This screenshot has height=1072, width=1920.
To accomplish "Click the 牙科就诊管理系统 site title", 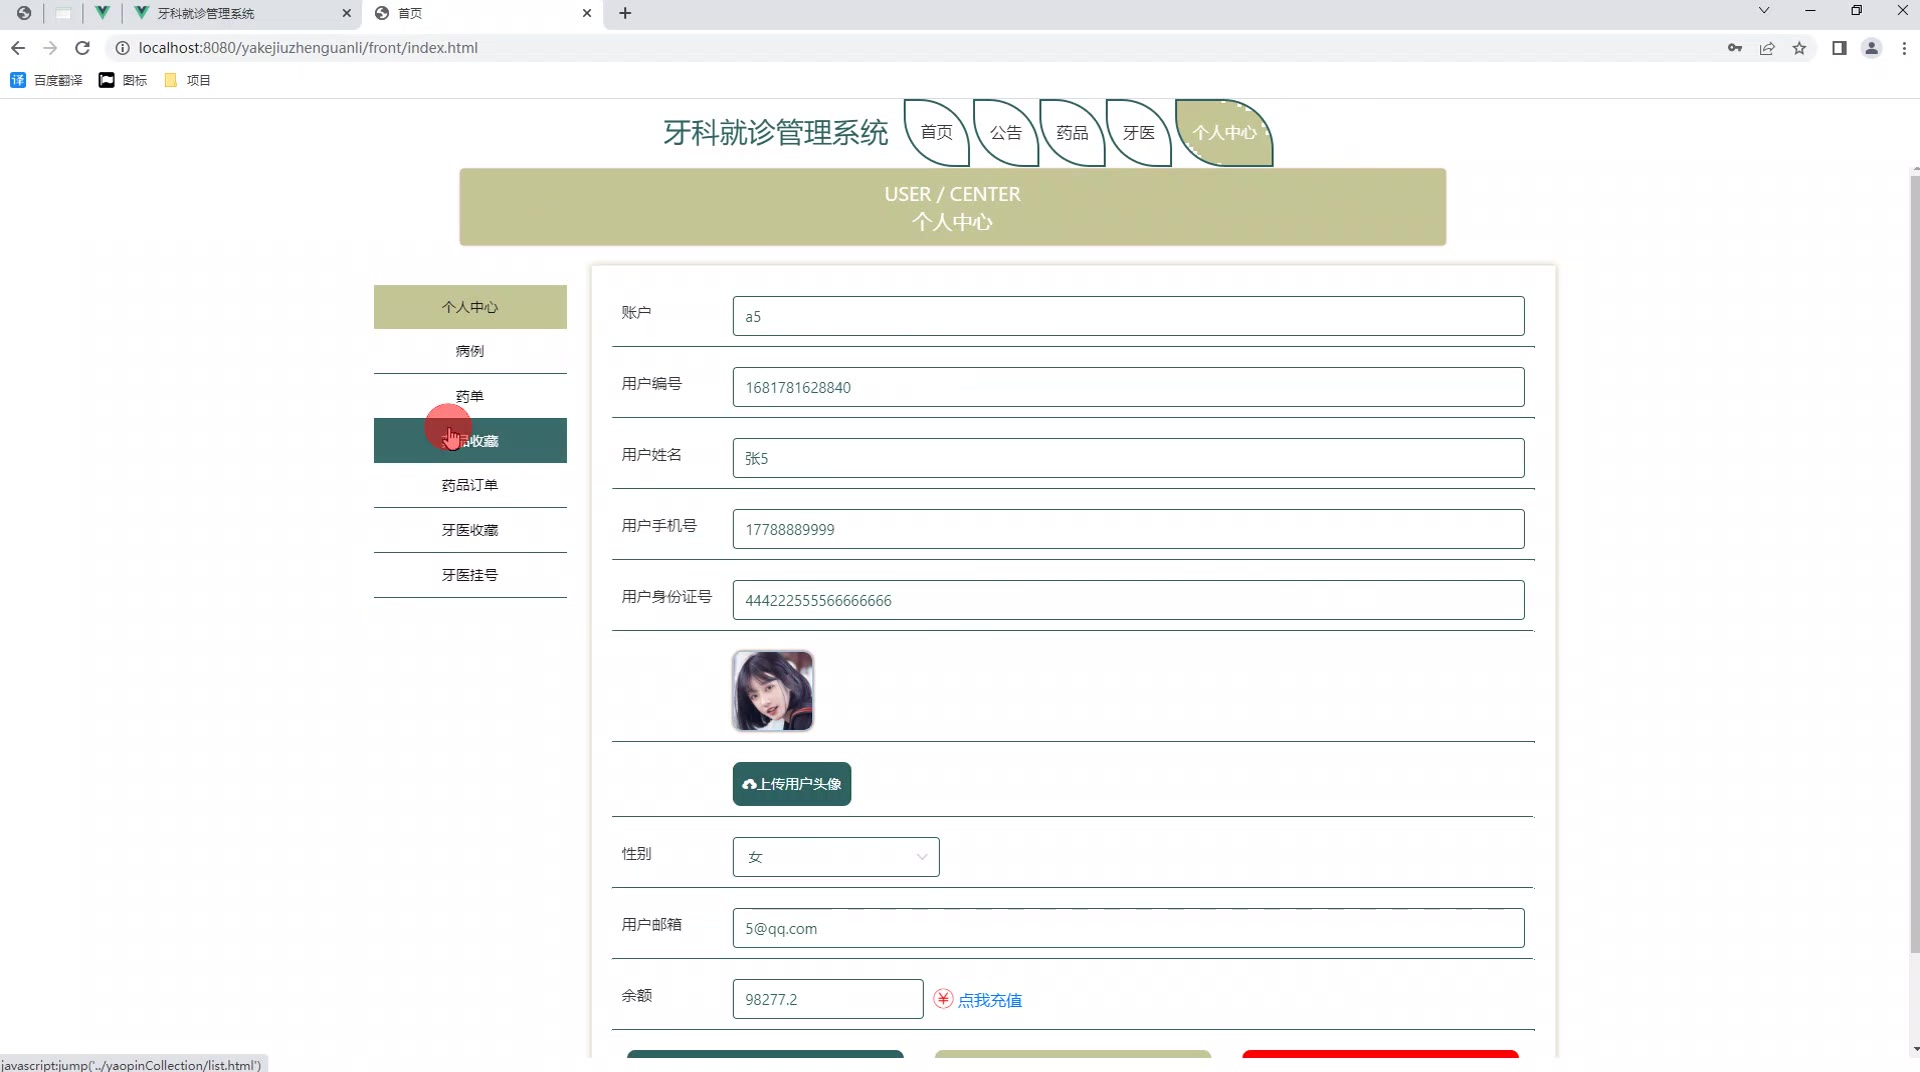I will coord(776,132).
